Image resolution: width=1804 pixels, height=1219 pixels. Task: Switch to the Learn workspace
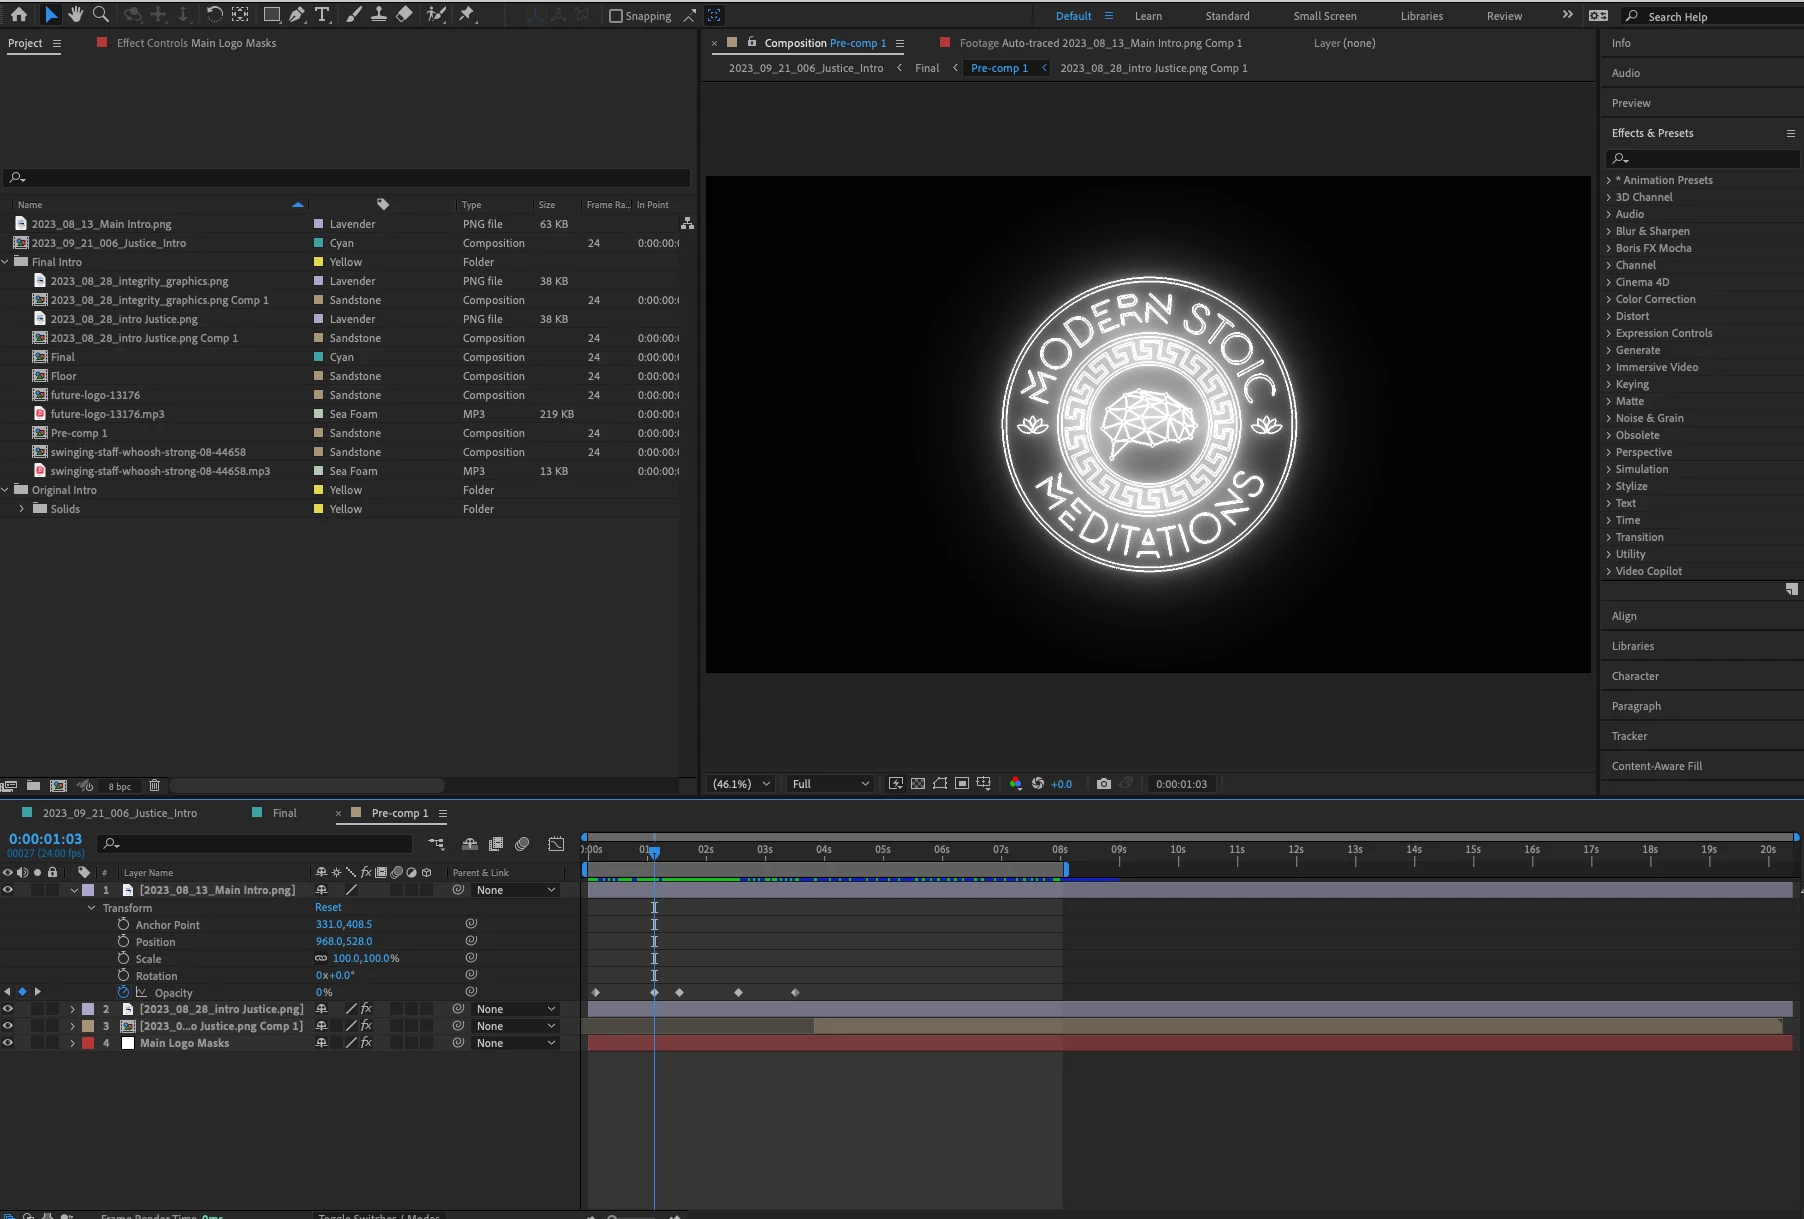coord(1148,16)
